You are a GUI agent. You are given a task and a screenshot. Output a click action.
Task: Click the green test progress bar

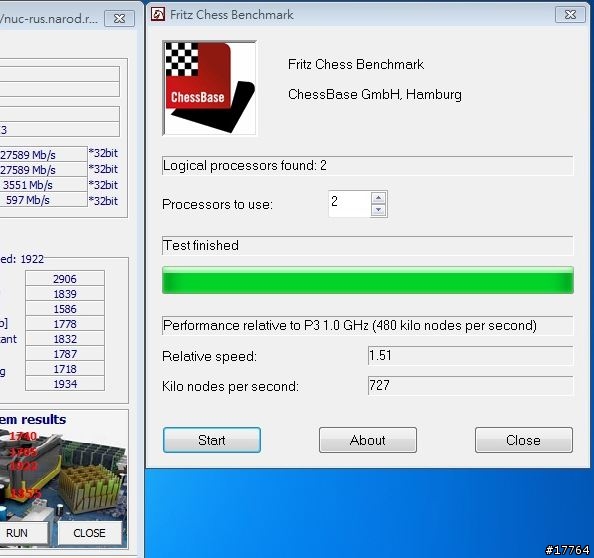pos(368,280)
